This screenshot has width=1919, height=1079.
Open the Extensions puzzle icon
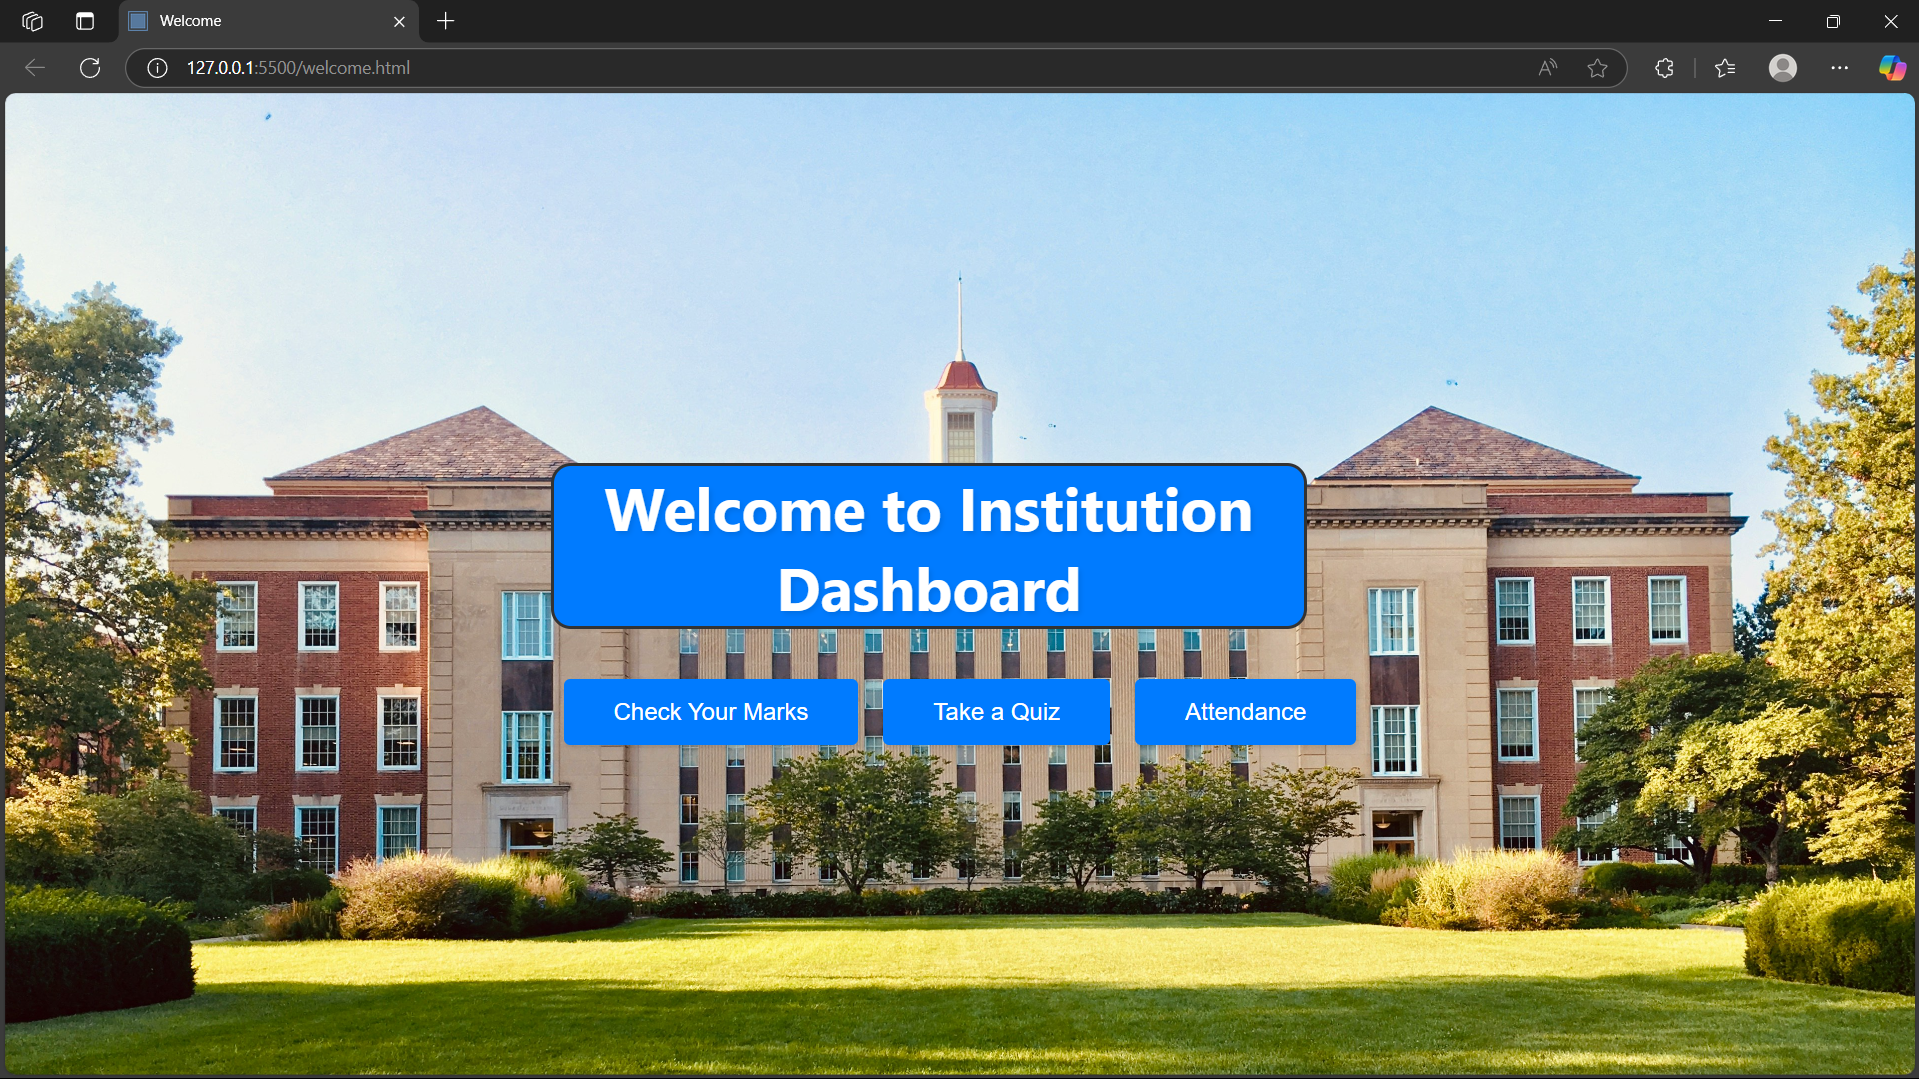pos(1664,68)
